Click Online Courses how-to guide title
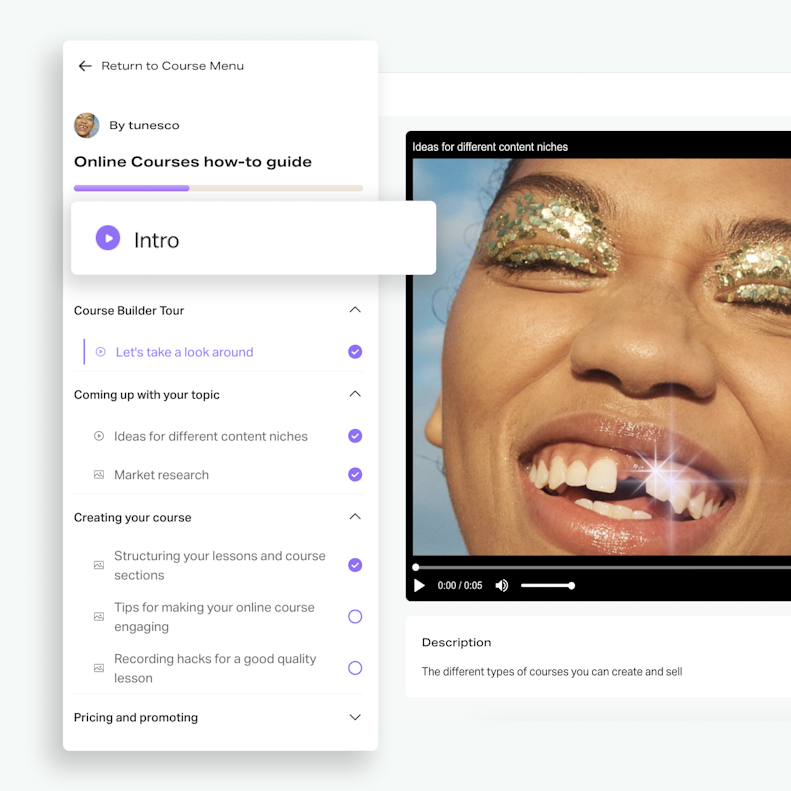 pos(193,162)
